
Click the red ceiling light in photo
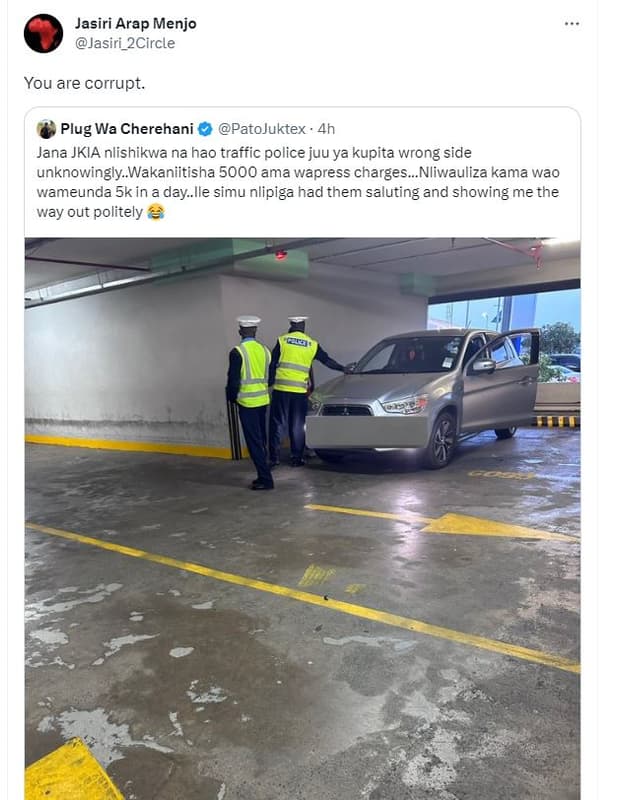click(281, 255)
